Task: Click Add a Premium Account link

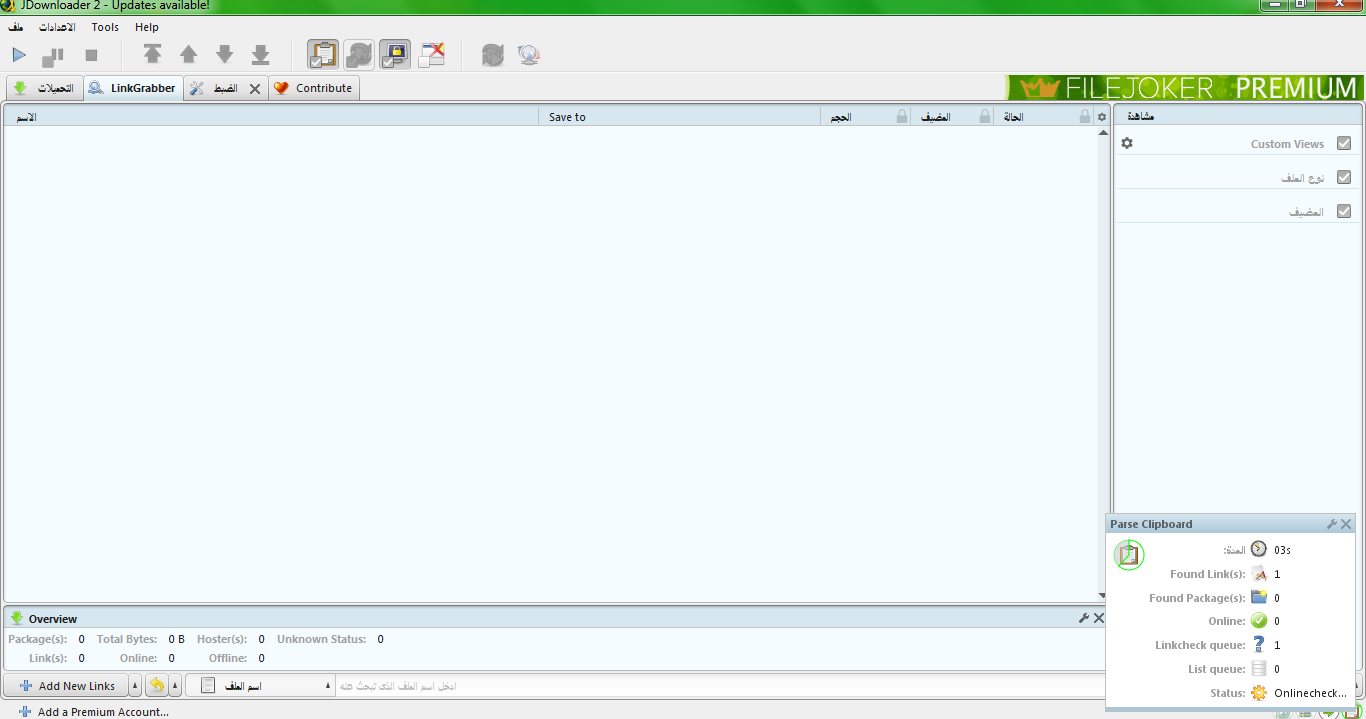Action: click(102, 712)
